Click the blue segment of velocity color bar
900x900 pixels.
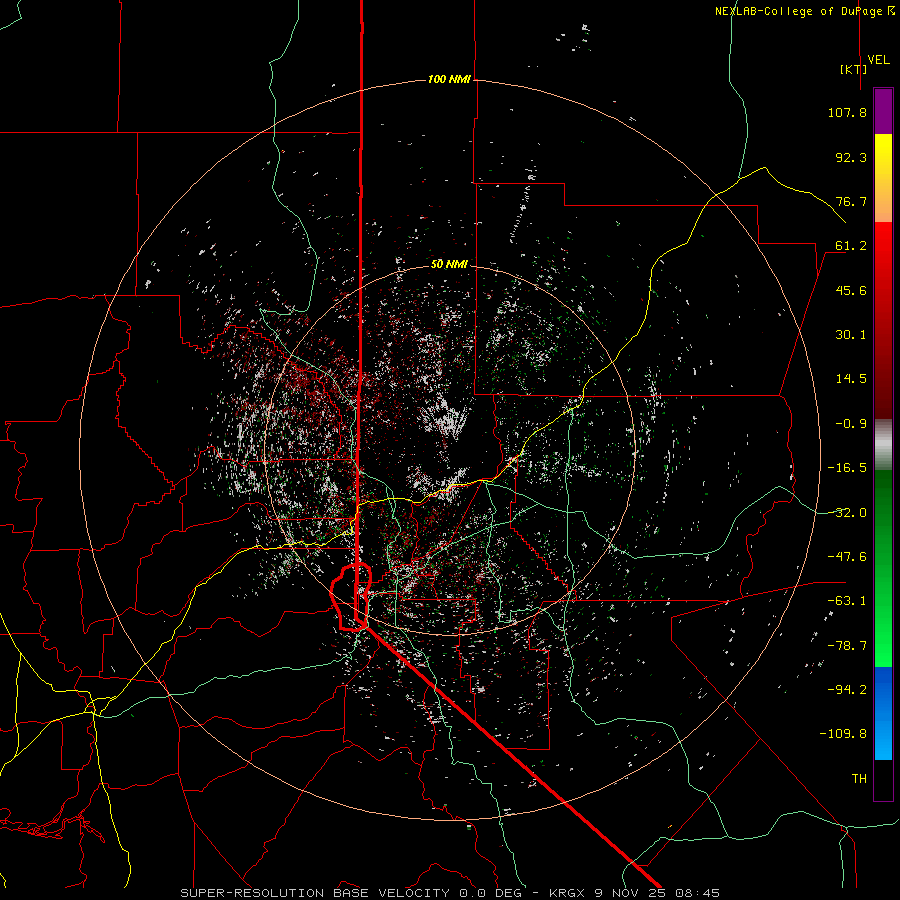click(x=883, y=713)
